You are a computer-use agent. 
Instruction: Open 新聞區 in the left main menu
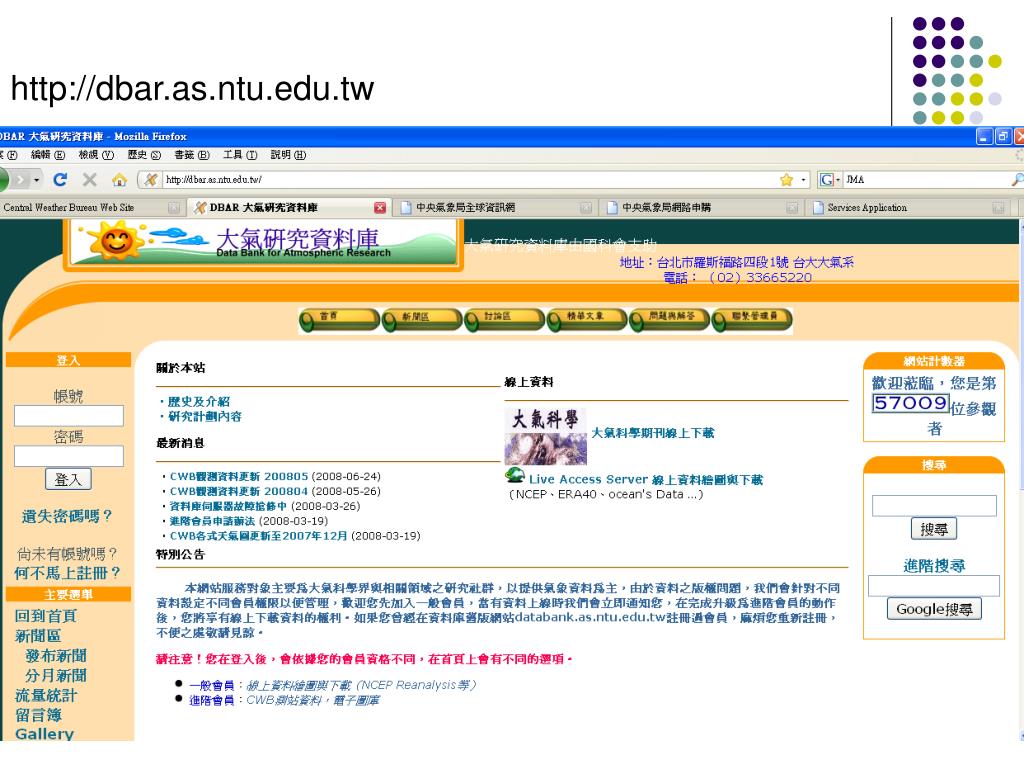click(x=38, y=635)
